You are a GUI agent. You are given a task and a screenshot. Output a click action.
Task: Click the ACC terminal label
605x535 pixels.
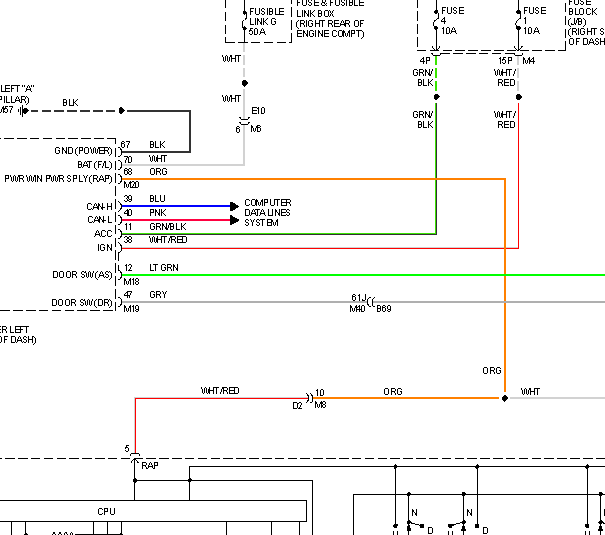(x=103, y=234)
